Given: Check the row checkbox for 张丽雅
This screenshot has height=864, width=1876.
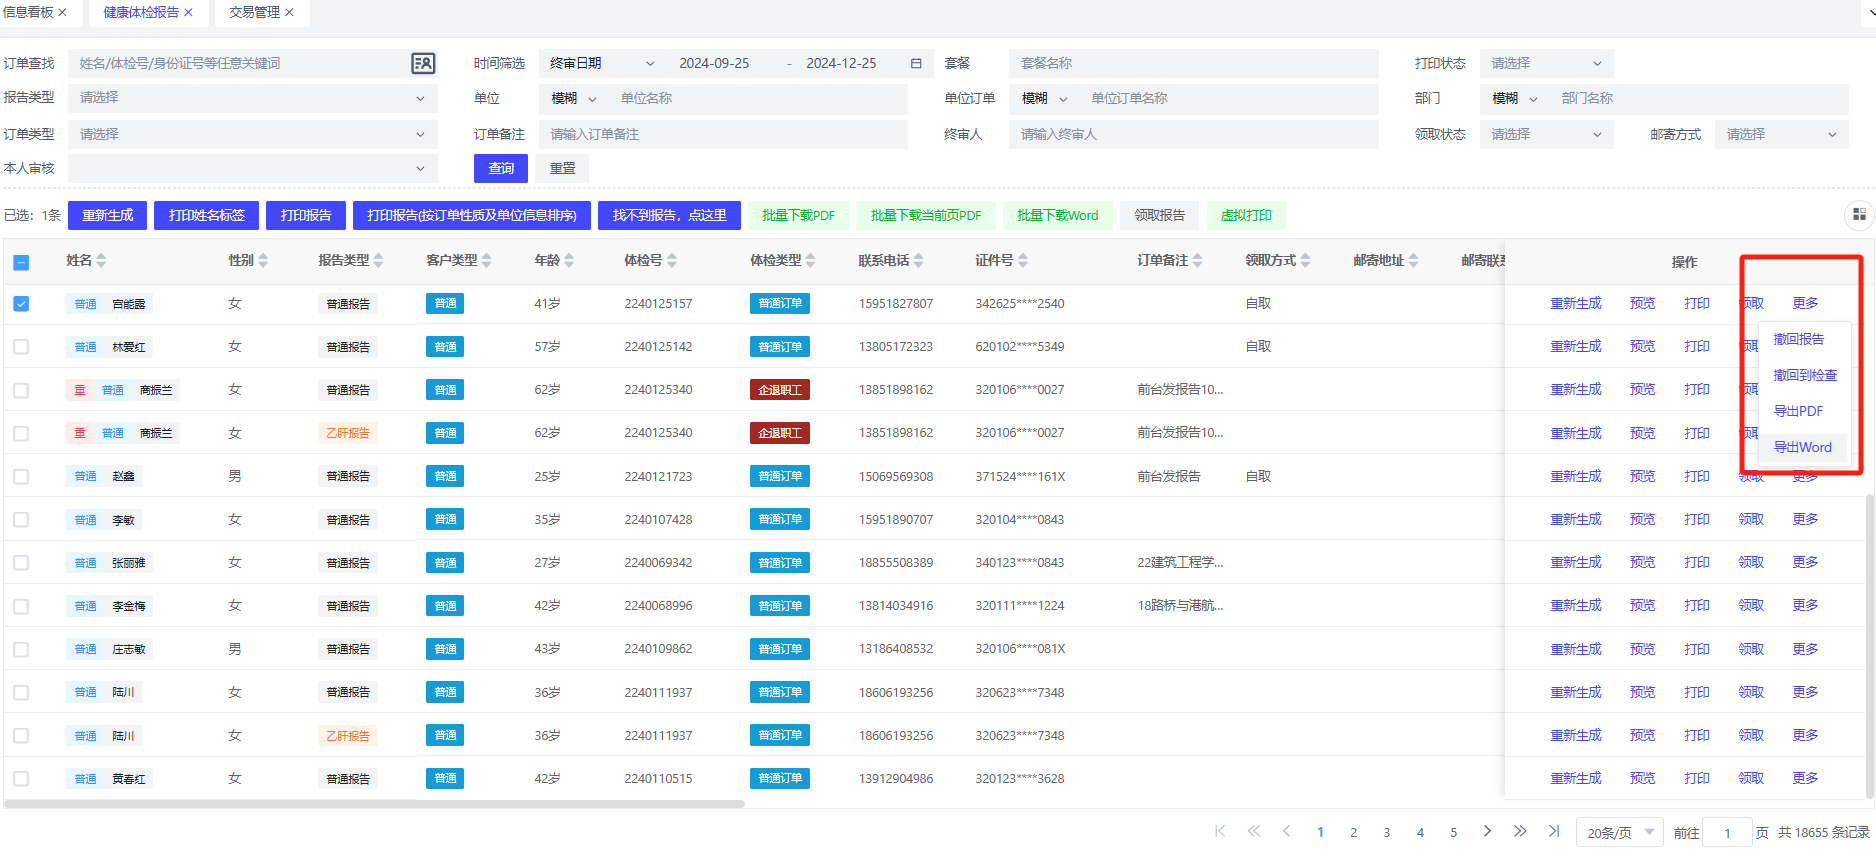Looking at the screenshot, I should point(21,562).
